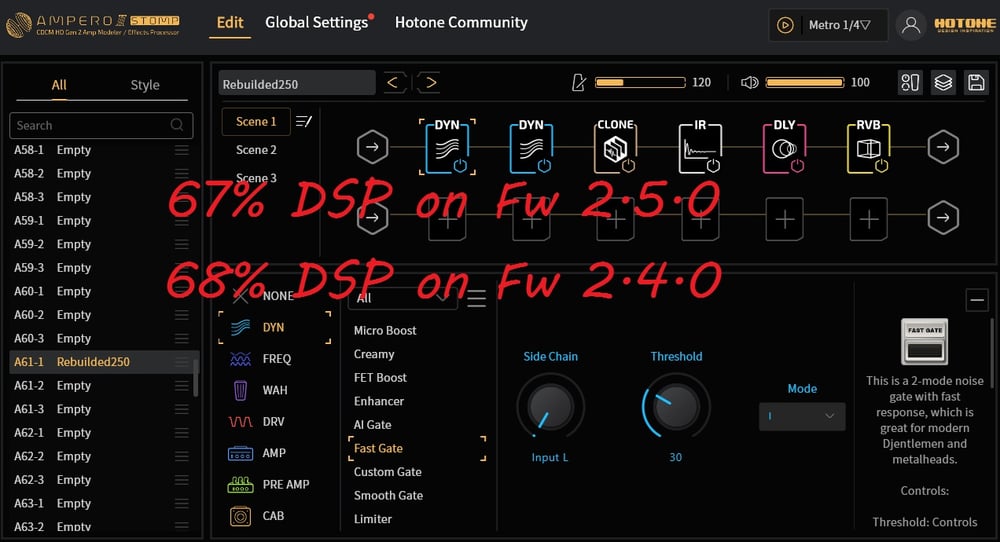
Task: Go to the previous patch arrow
Action: (x=394, y=82)
